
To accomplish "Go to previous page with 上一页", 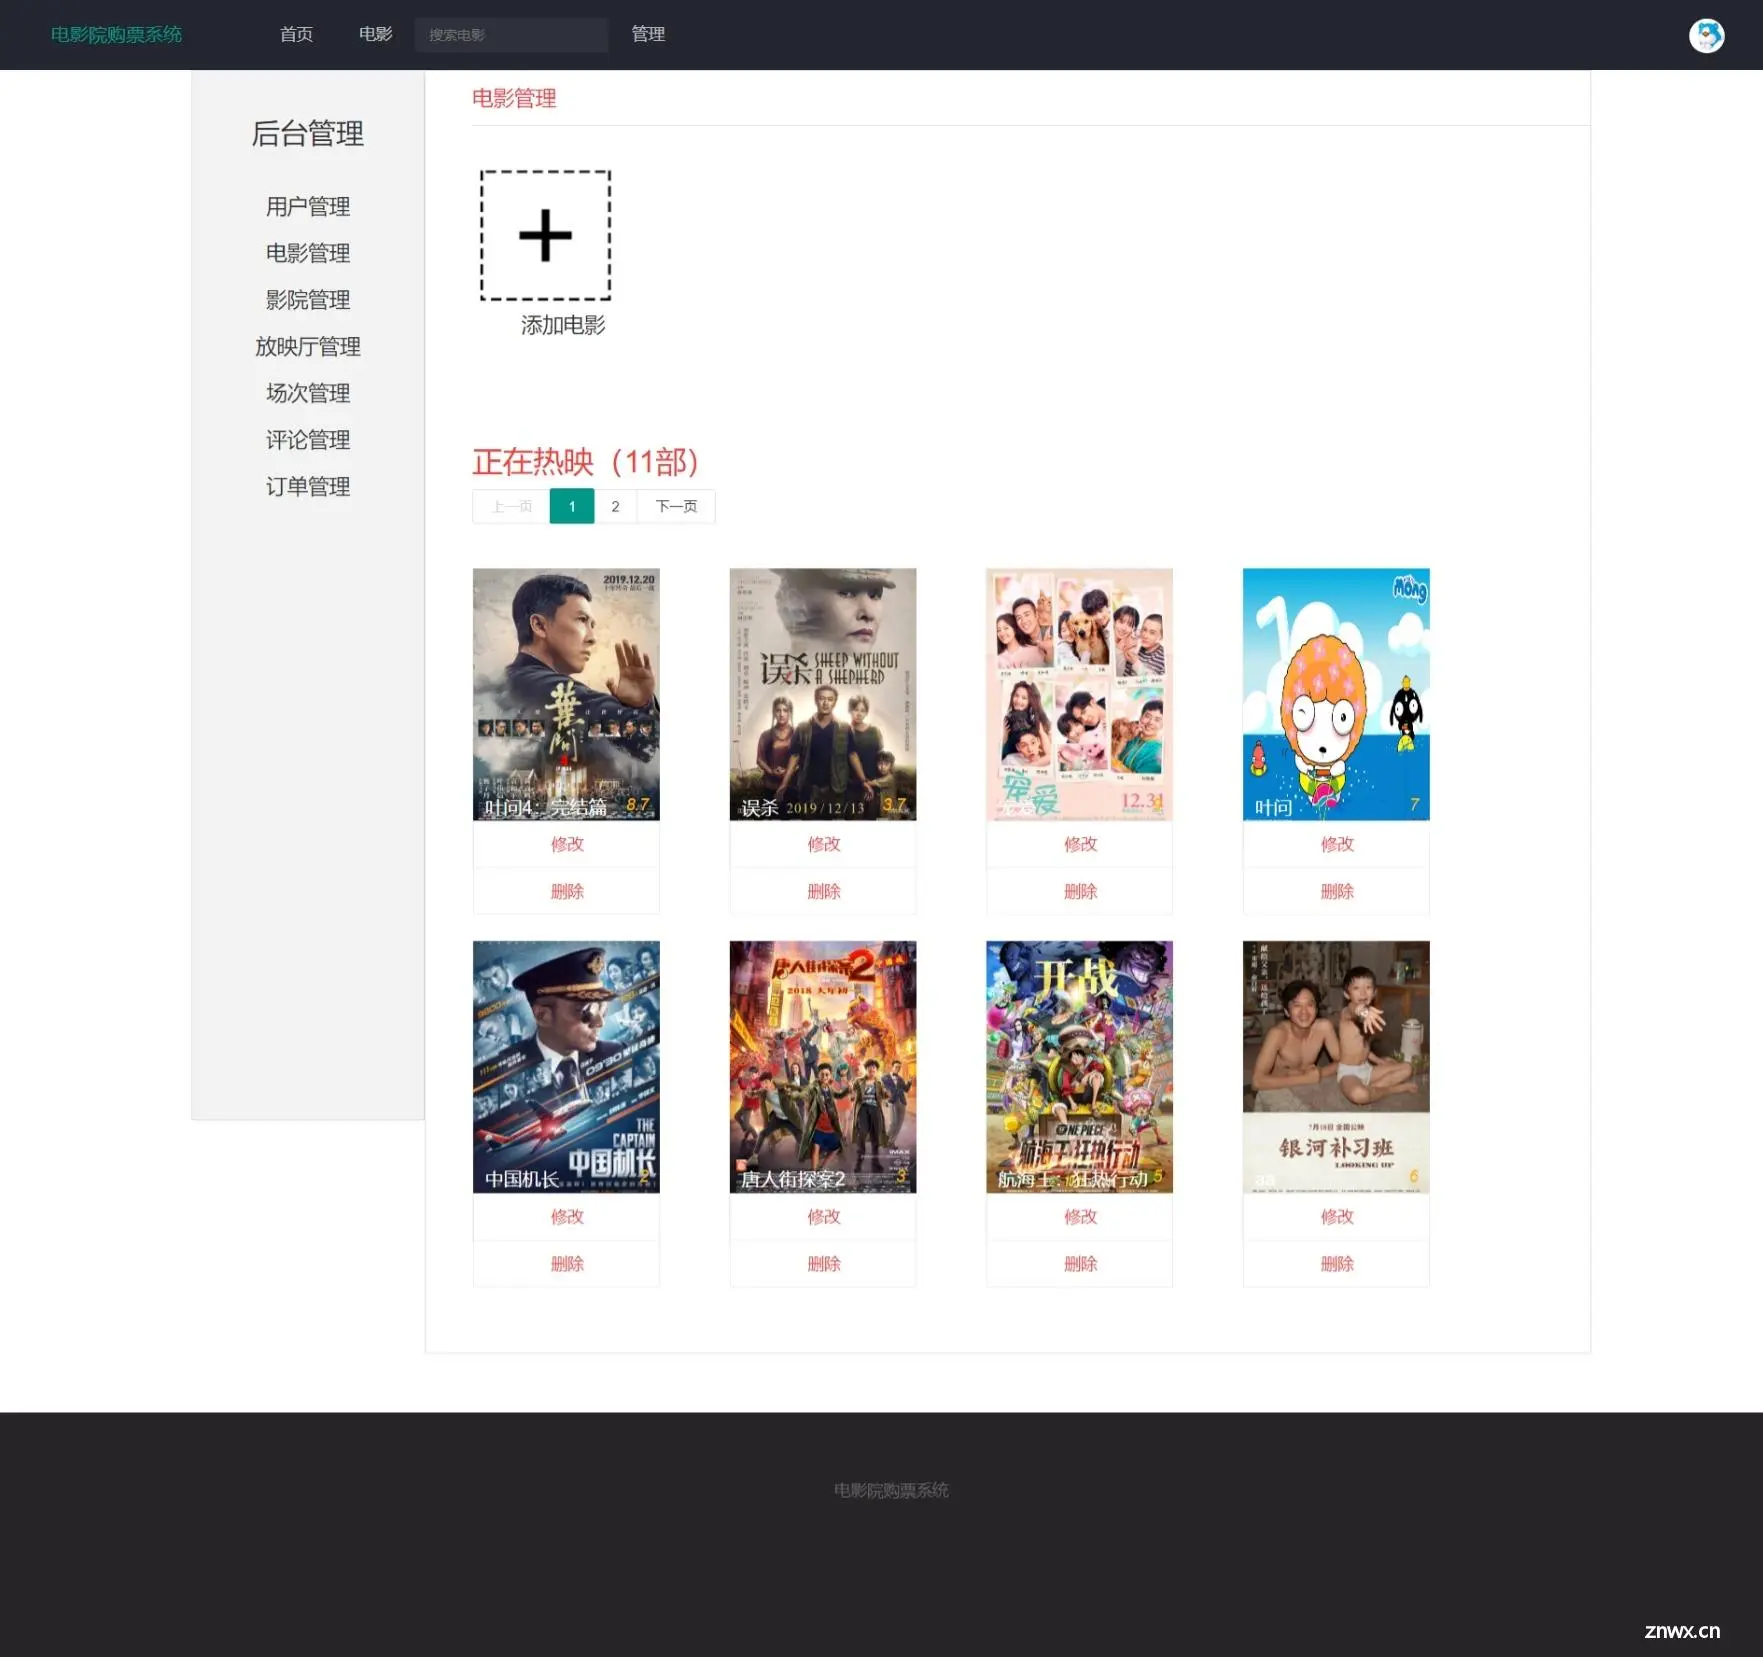I will [511, 506].
